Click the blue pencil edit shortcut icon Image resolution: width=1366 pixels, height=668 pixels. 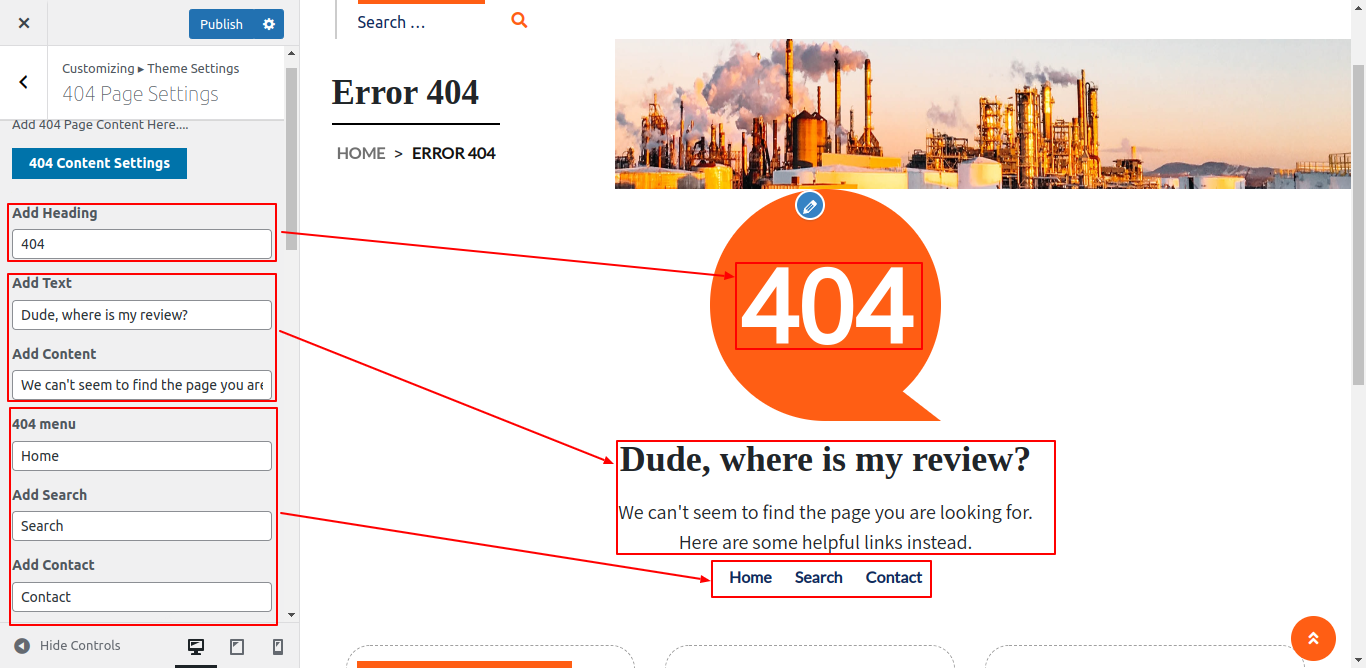point(810,206)
